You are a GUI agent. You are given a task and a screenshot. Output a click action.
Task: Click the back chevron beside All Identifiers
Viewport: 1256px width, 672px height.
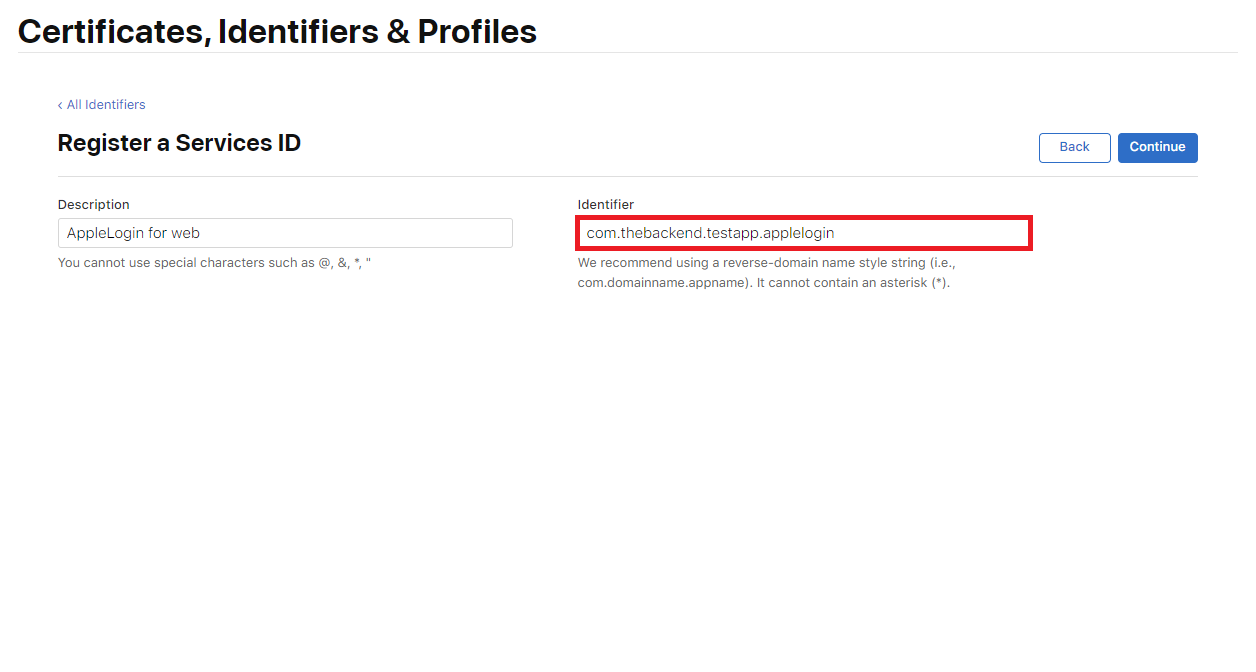click(x=60, y=105)
